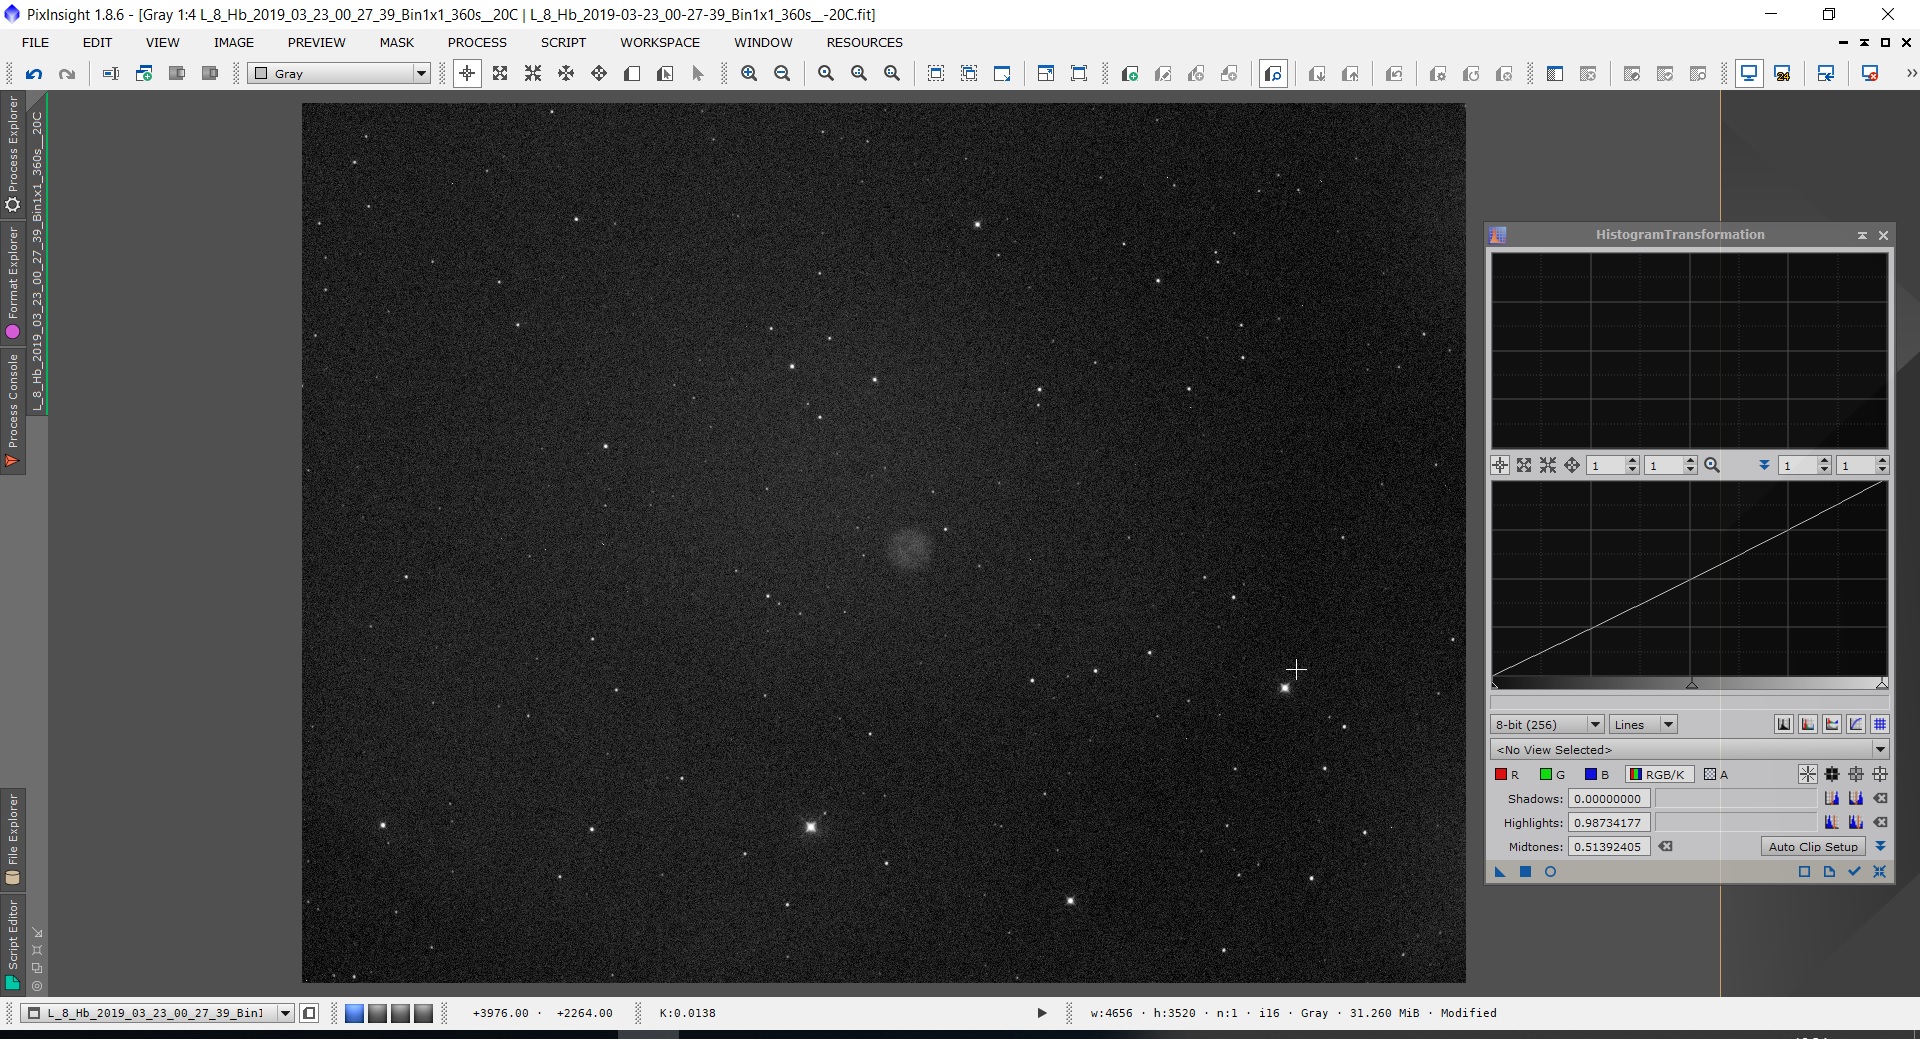The width and height of the screenshot is (1920, 1039).
Task: Open the Script Editor side panel
Action: 12,944
